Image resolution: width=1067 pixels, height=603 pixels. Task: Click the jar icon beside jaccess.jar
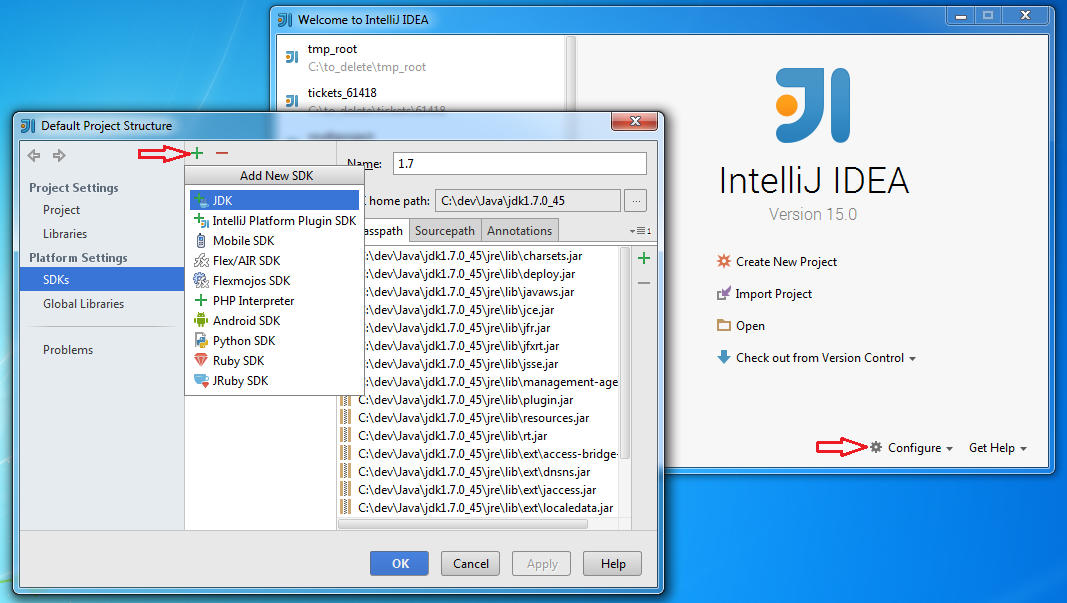point(346,489)
